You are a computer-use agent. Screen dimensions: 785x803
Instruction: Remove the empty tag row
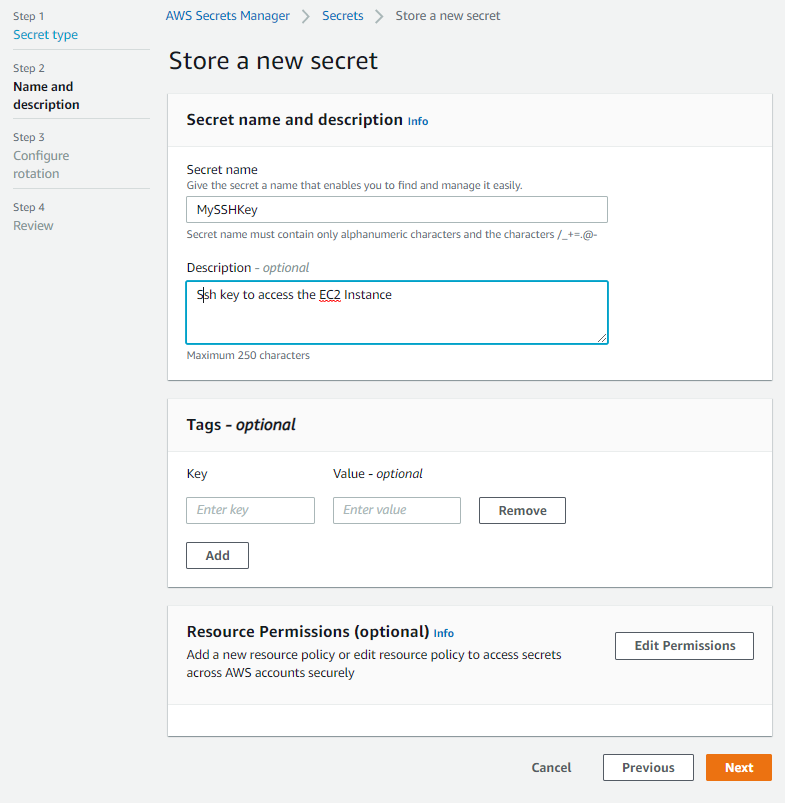pos(522,510)
